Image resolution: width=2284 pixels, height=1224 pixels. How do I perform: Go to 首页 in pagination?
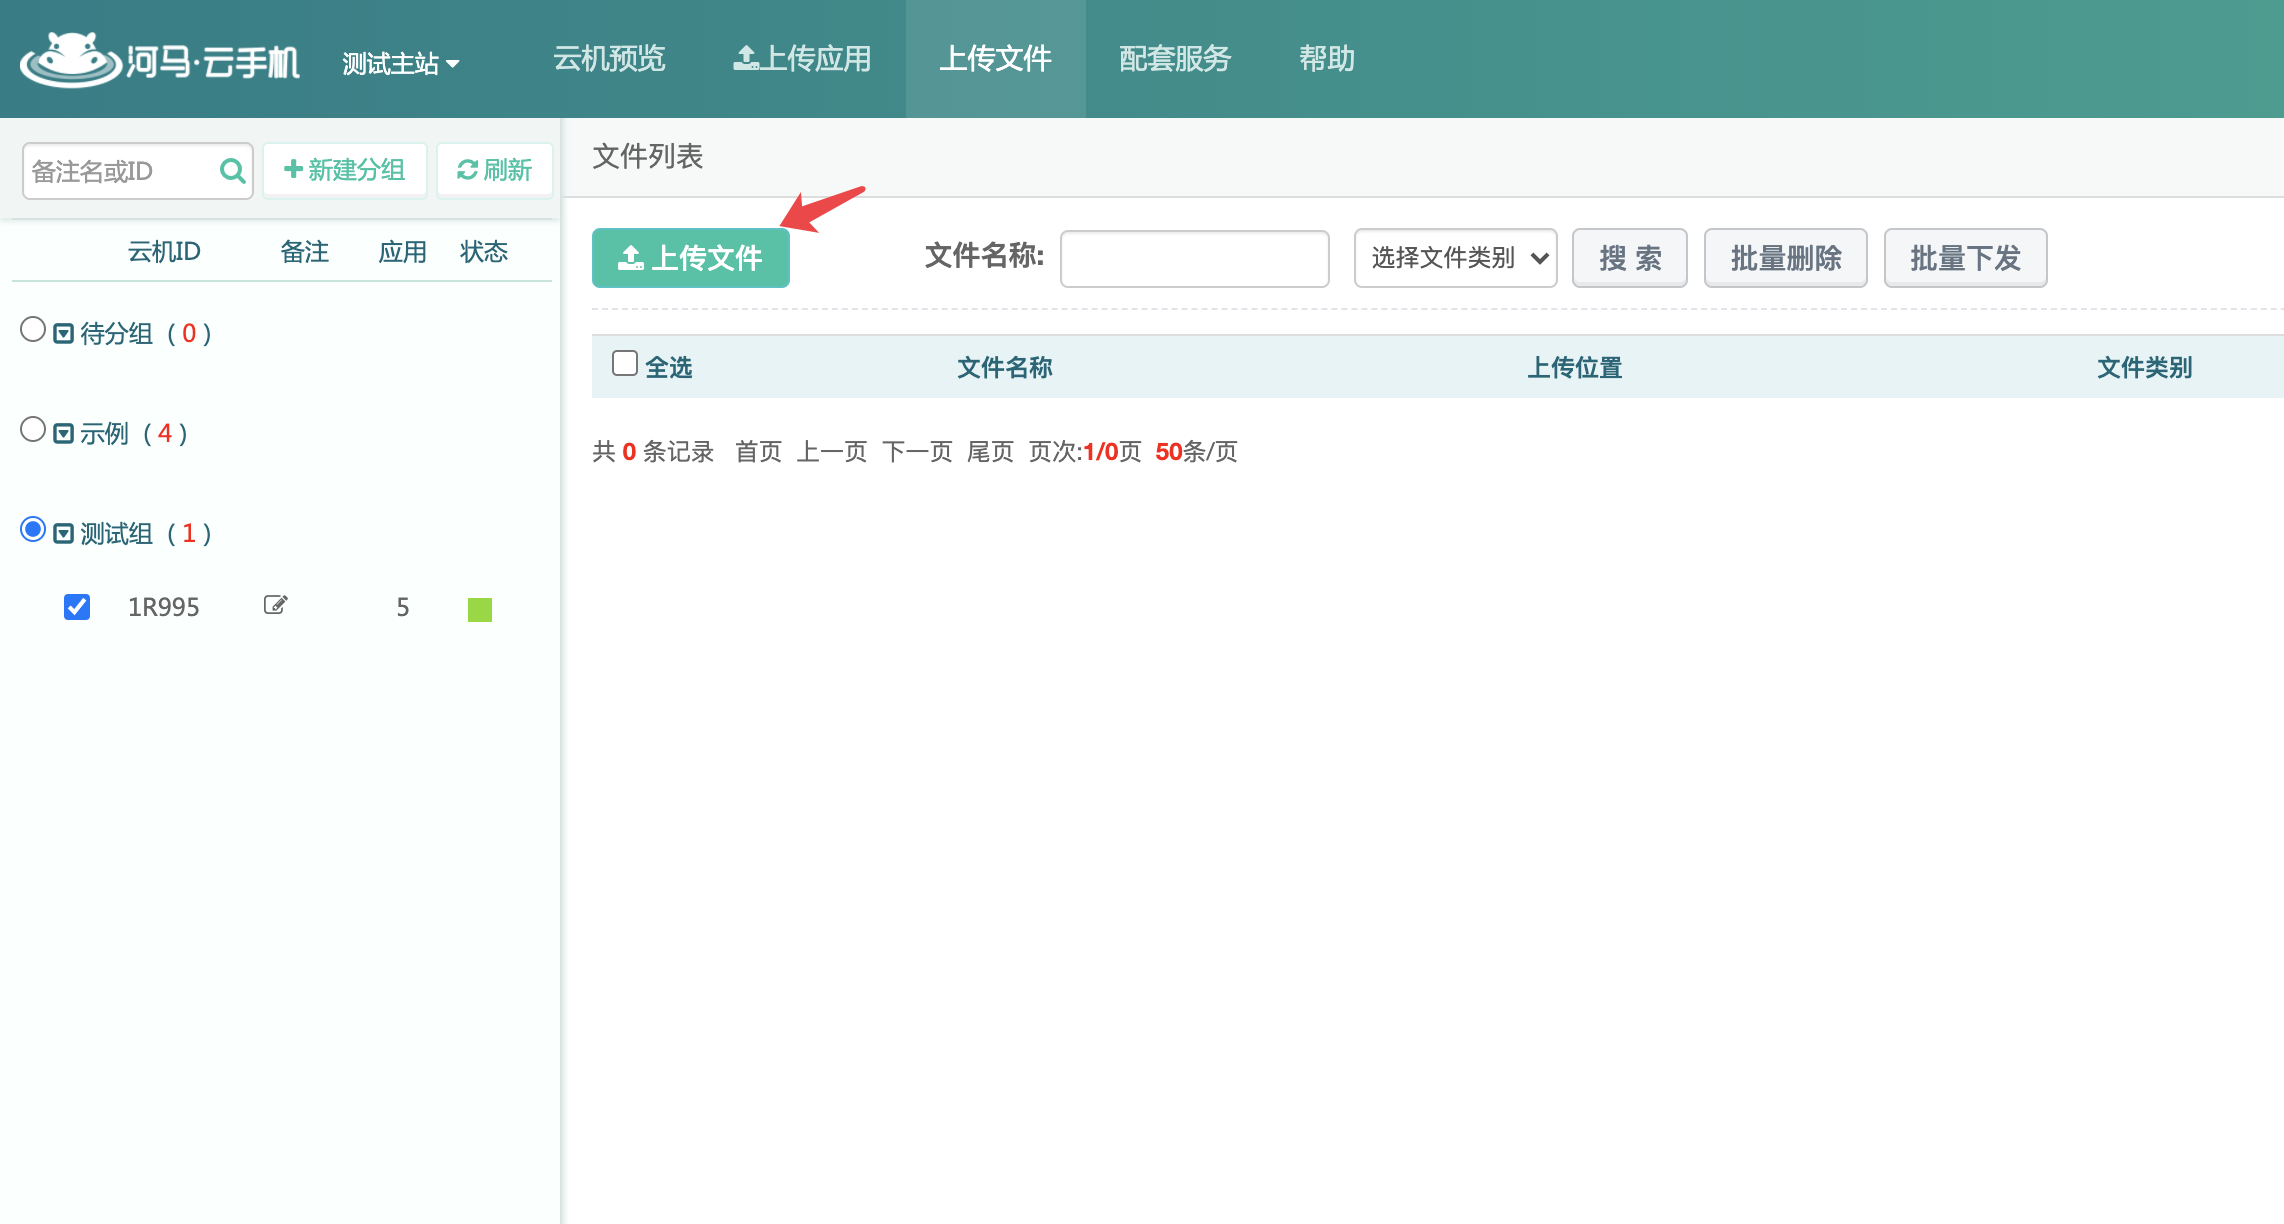pyautogui.click(x=759, y=452)
